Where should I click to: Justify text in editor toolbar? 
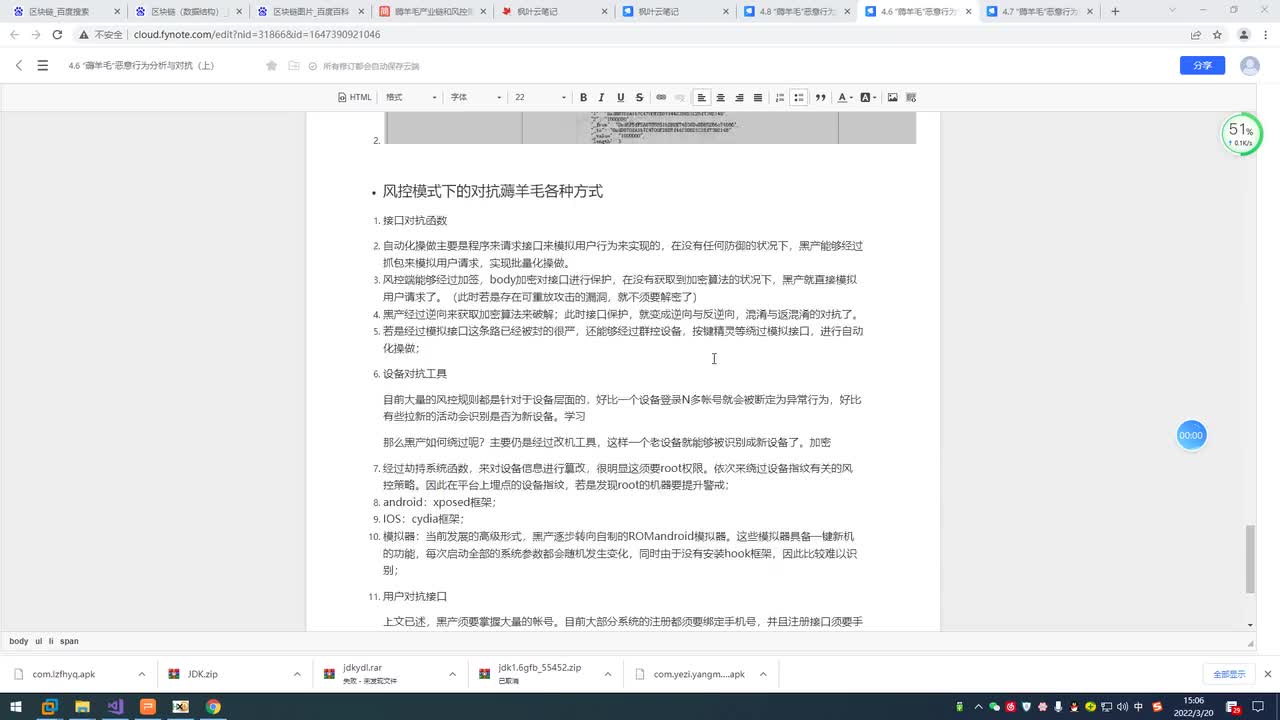click(x=758, y=97)
